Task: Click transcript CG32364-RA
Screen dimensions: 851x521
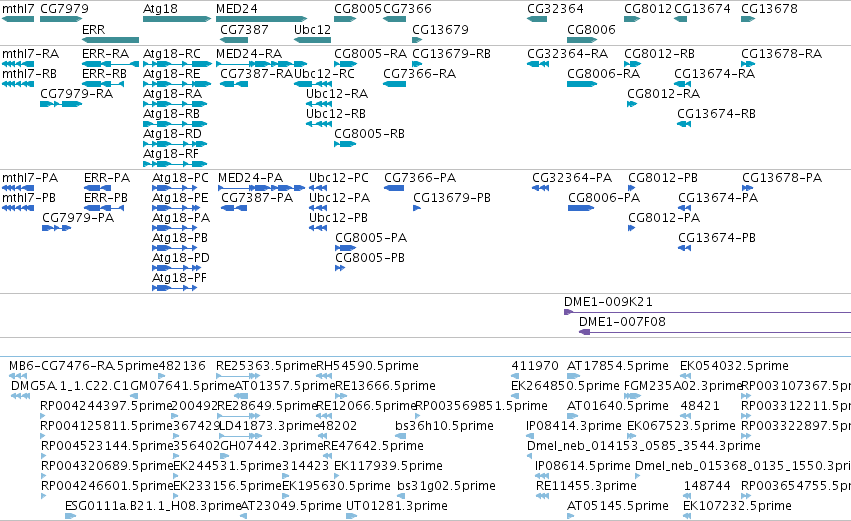Action: point(568,54)
